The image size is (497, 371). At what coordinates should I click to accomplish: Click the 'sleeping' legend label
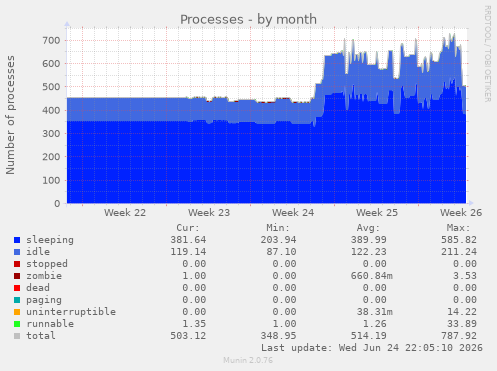[x=50, y=240]
